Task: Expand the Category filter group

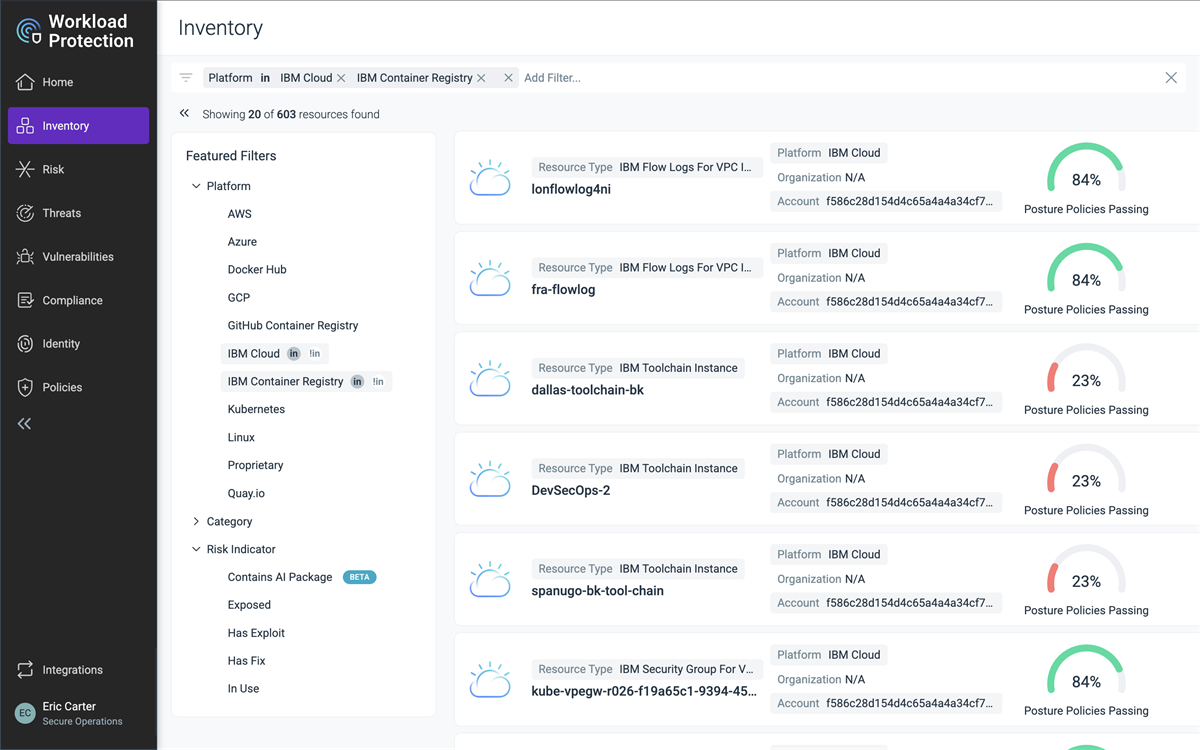Action: (x=196, y=522)
